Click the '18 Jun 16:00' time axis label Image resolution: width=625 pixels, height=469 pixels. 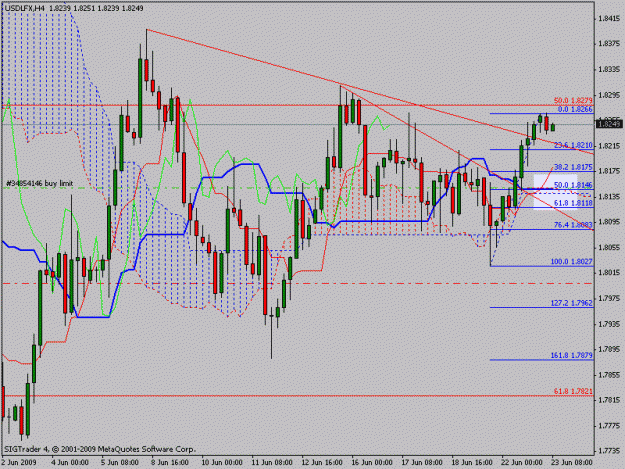coord(472,463)
